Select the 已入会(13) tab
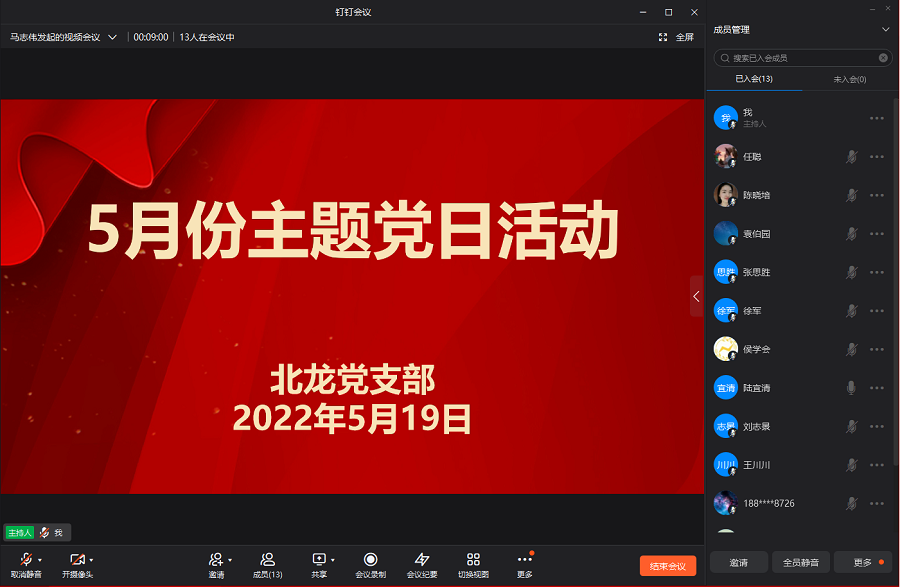Screen dimensions: 900x587 (754, 79)
